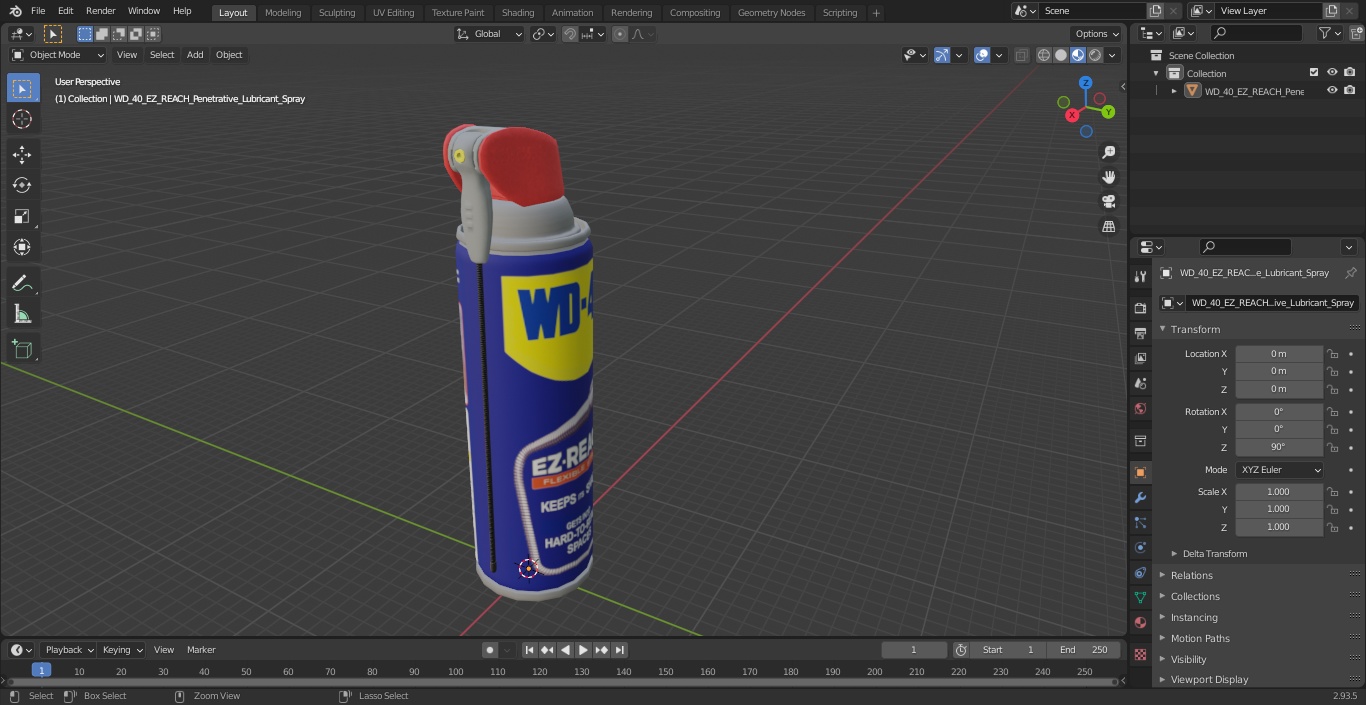1366x705 pixels.
Task: Play the animation forward
Action: click(x=584, y=650)
